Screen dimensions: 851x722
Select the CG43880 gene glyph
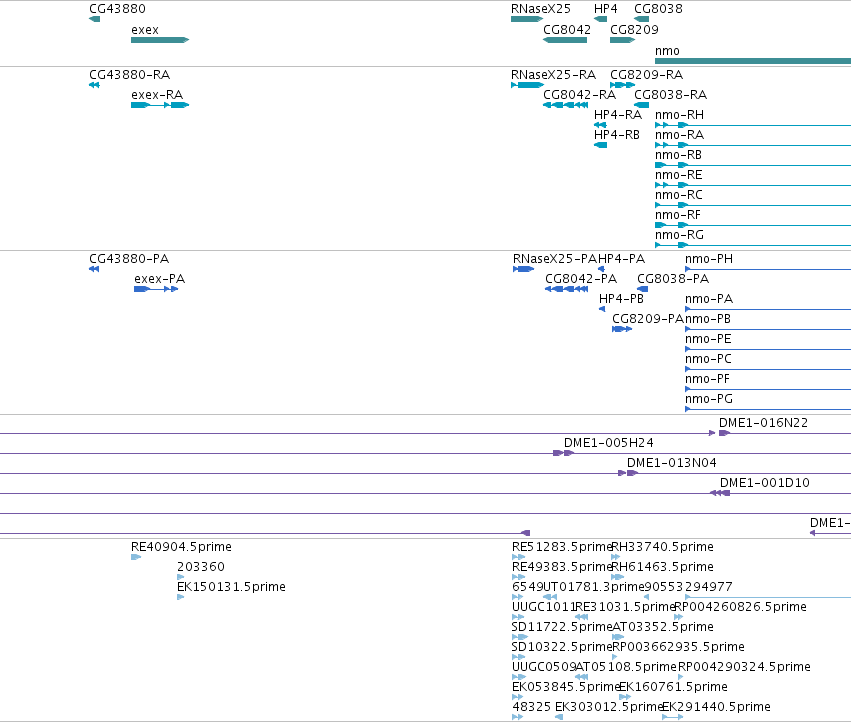[x=94, y=19]
